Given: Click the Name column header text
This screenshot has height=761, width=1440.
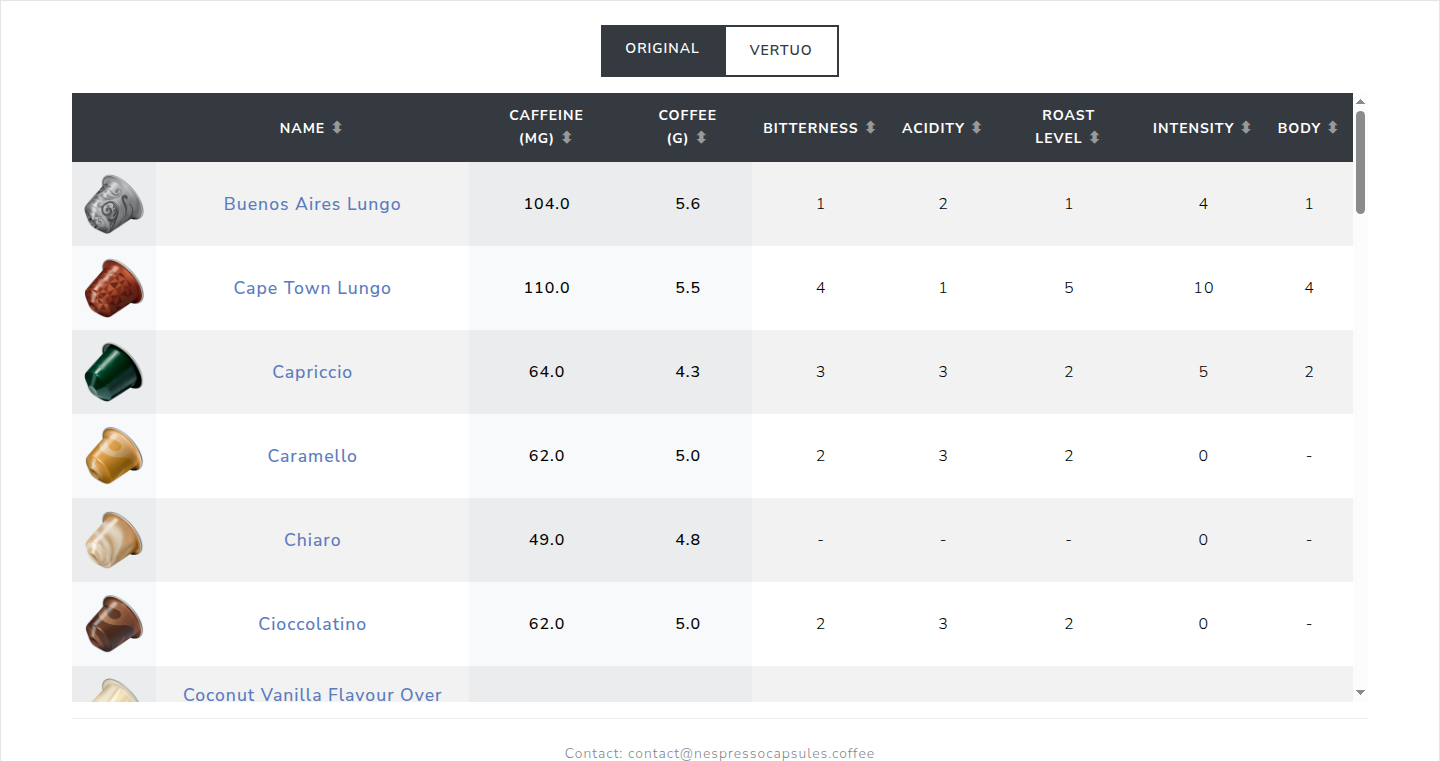Looking at the screenshot, I should coord(302,128).
